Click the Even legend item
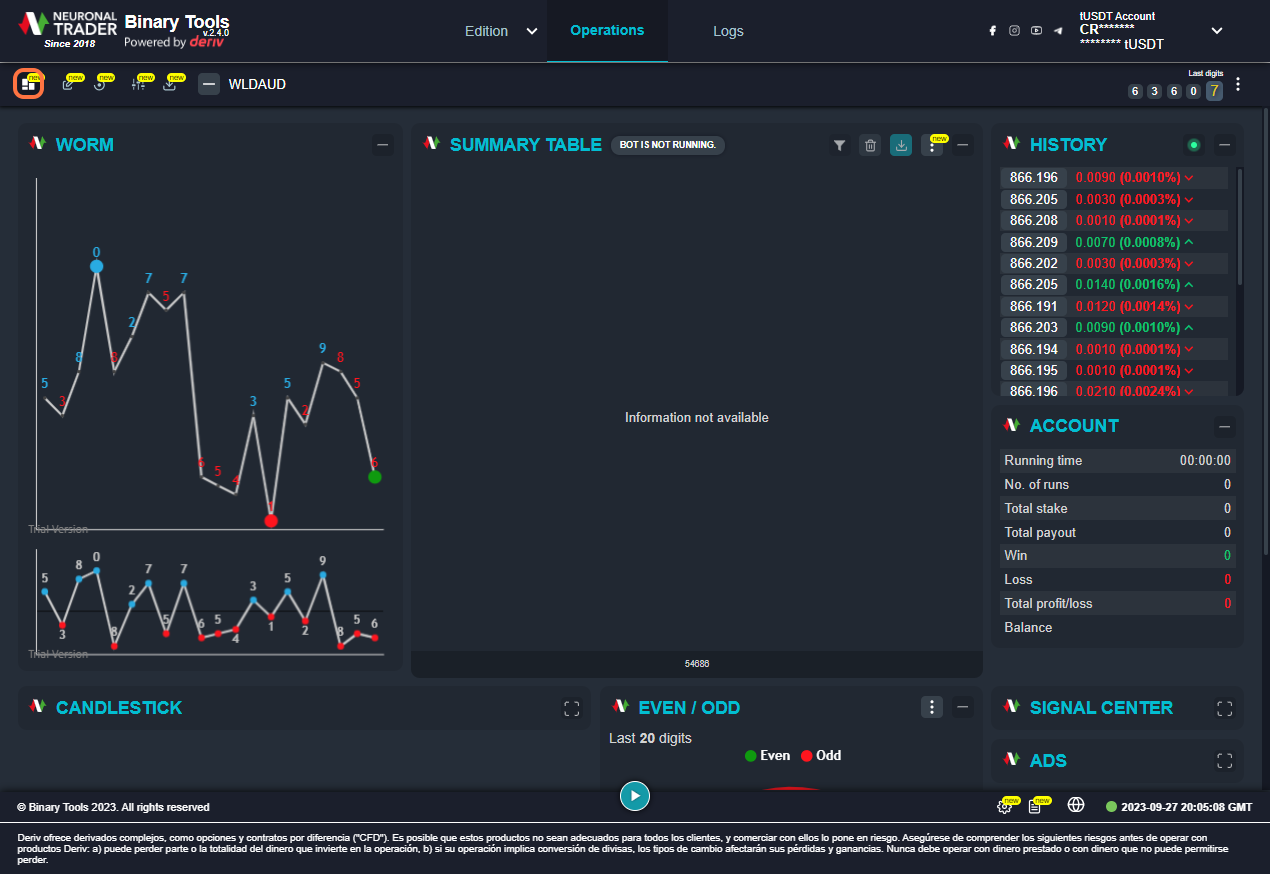The height and width of the screenshot is (874, 1270). point(767,755)
